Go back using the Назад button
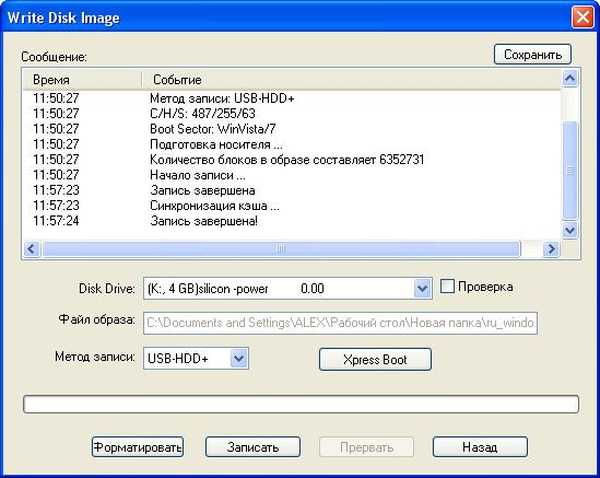This screenshot has width=600, height=478. click(479, 447)
